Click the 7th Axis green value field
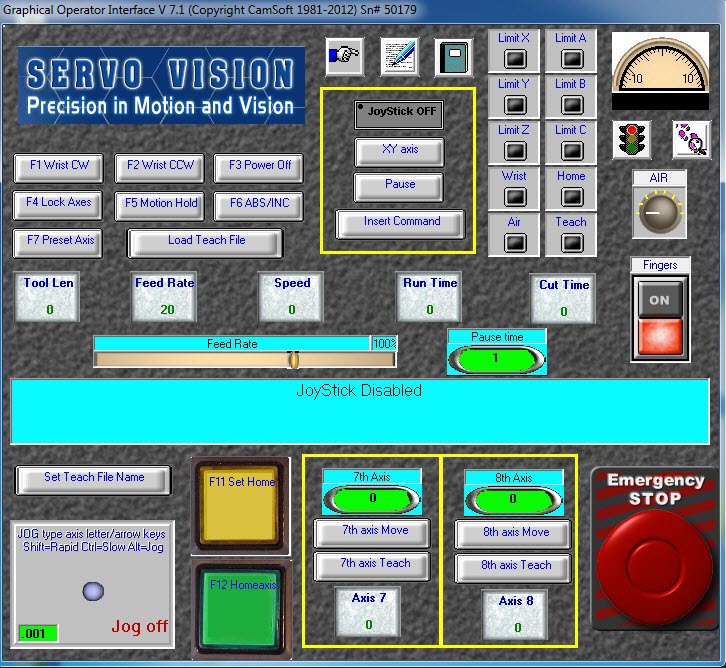726x668 pixels. point(372,499)
